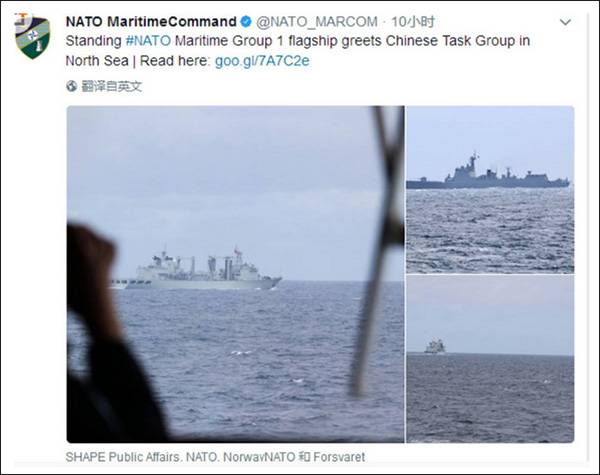Open the tweet options chevron menu
This screenshot has width=600, height=475.
coord(565,22)
